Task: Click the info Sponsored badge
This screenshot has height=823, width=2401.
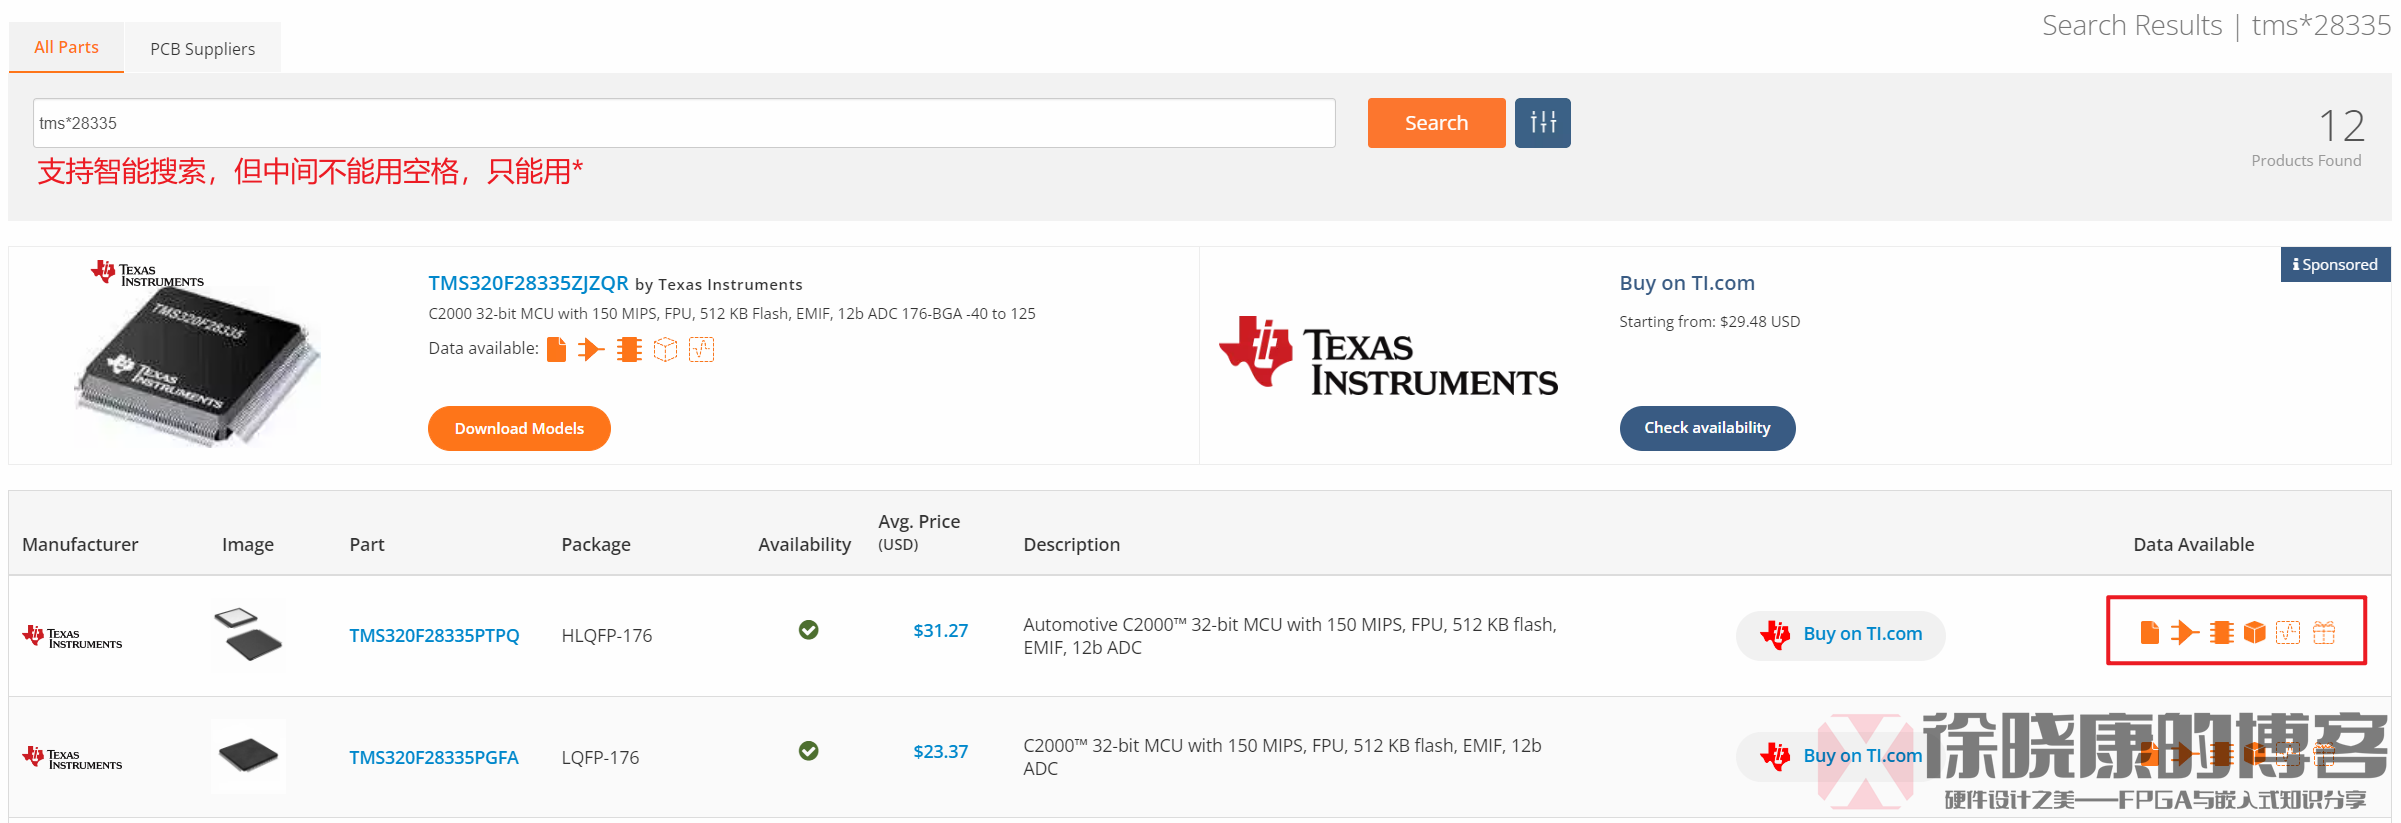Action: (x=2335, y=264)
